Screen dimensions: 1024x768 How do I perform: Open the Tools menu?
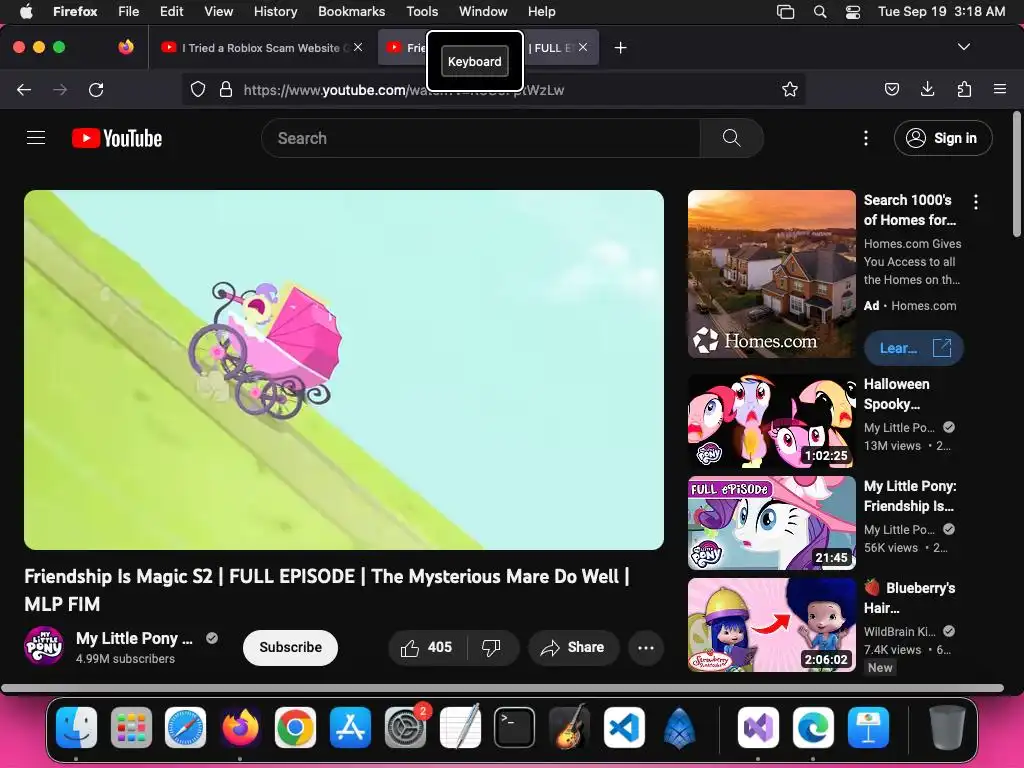click(x=422, y=12)
